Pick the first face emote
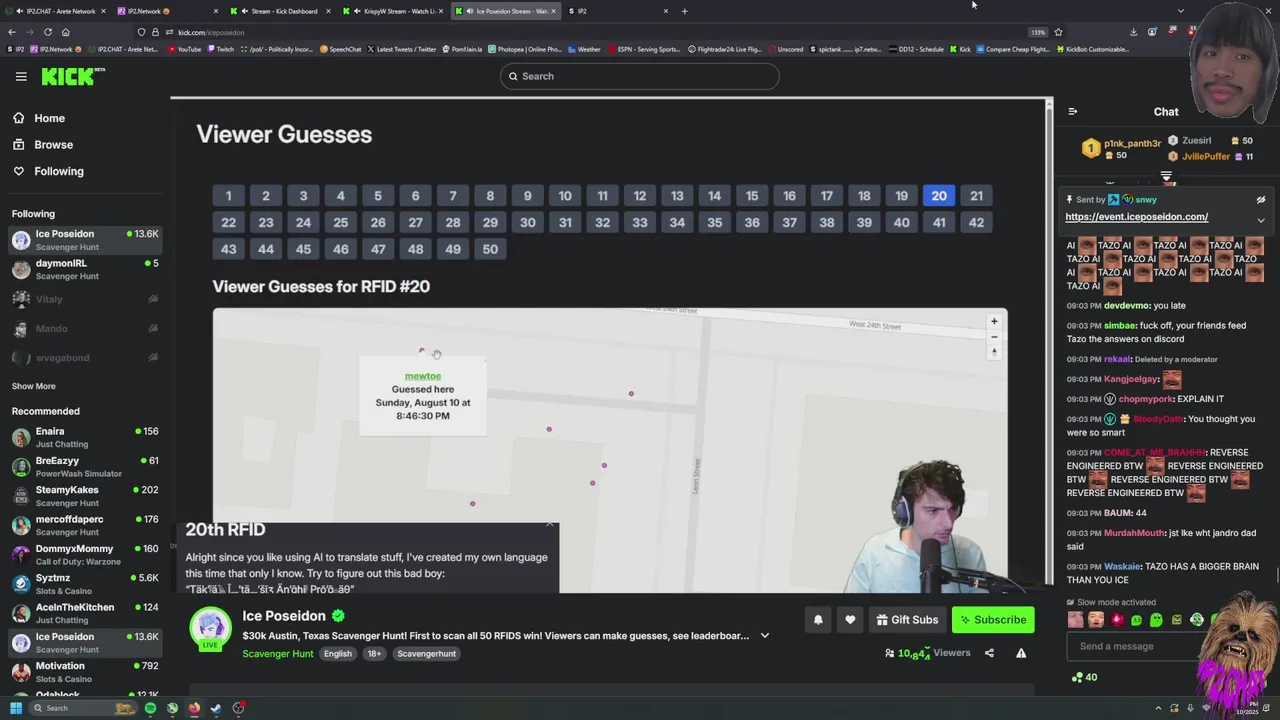 [x=1076, y=620]
